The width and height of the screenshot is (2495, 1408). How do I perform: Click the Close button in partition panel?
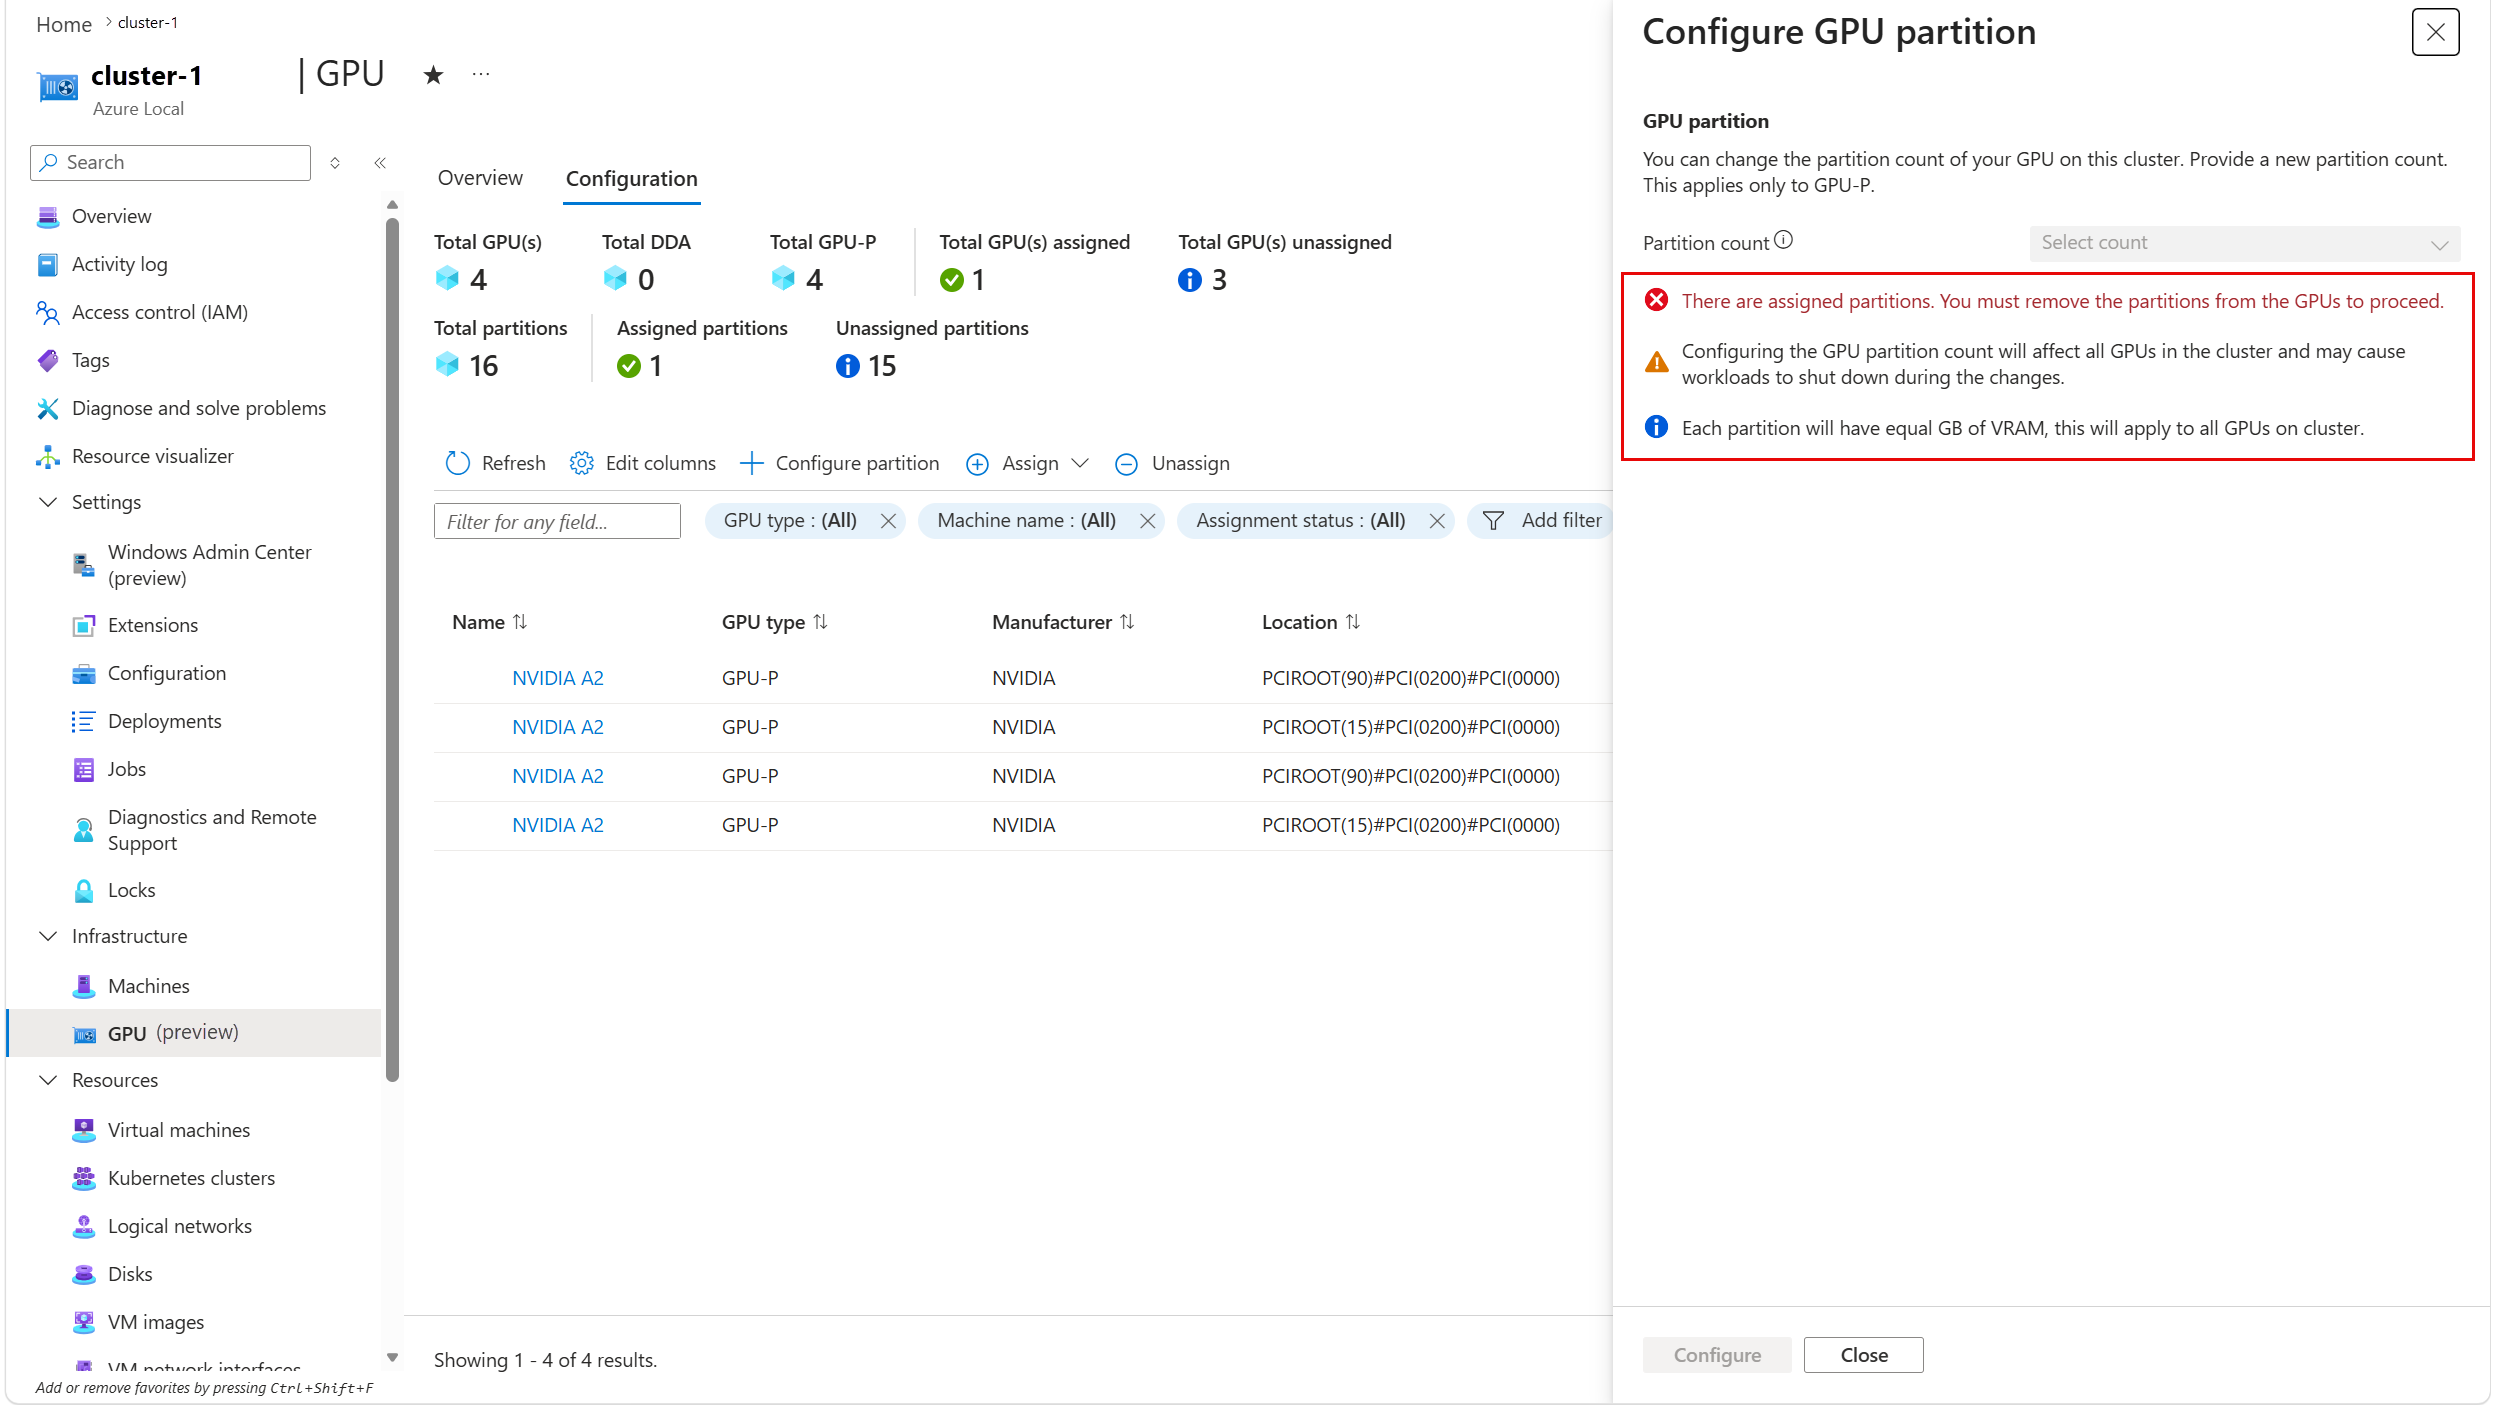click(x=1863, y=1355)
